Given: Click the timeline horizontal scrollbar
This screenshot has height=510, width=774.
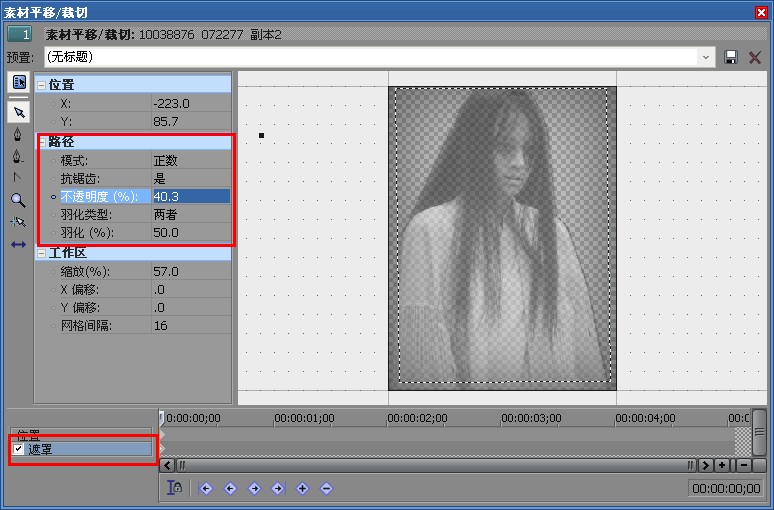Looking at the screenshot, I should (437, 465).
